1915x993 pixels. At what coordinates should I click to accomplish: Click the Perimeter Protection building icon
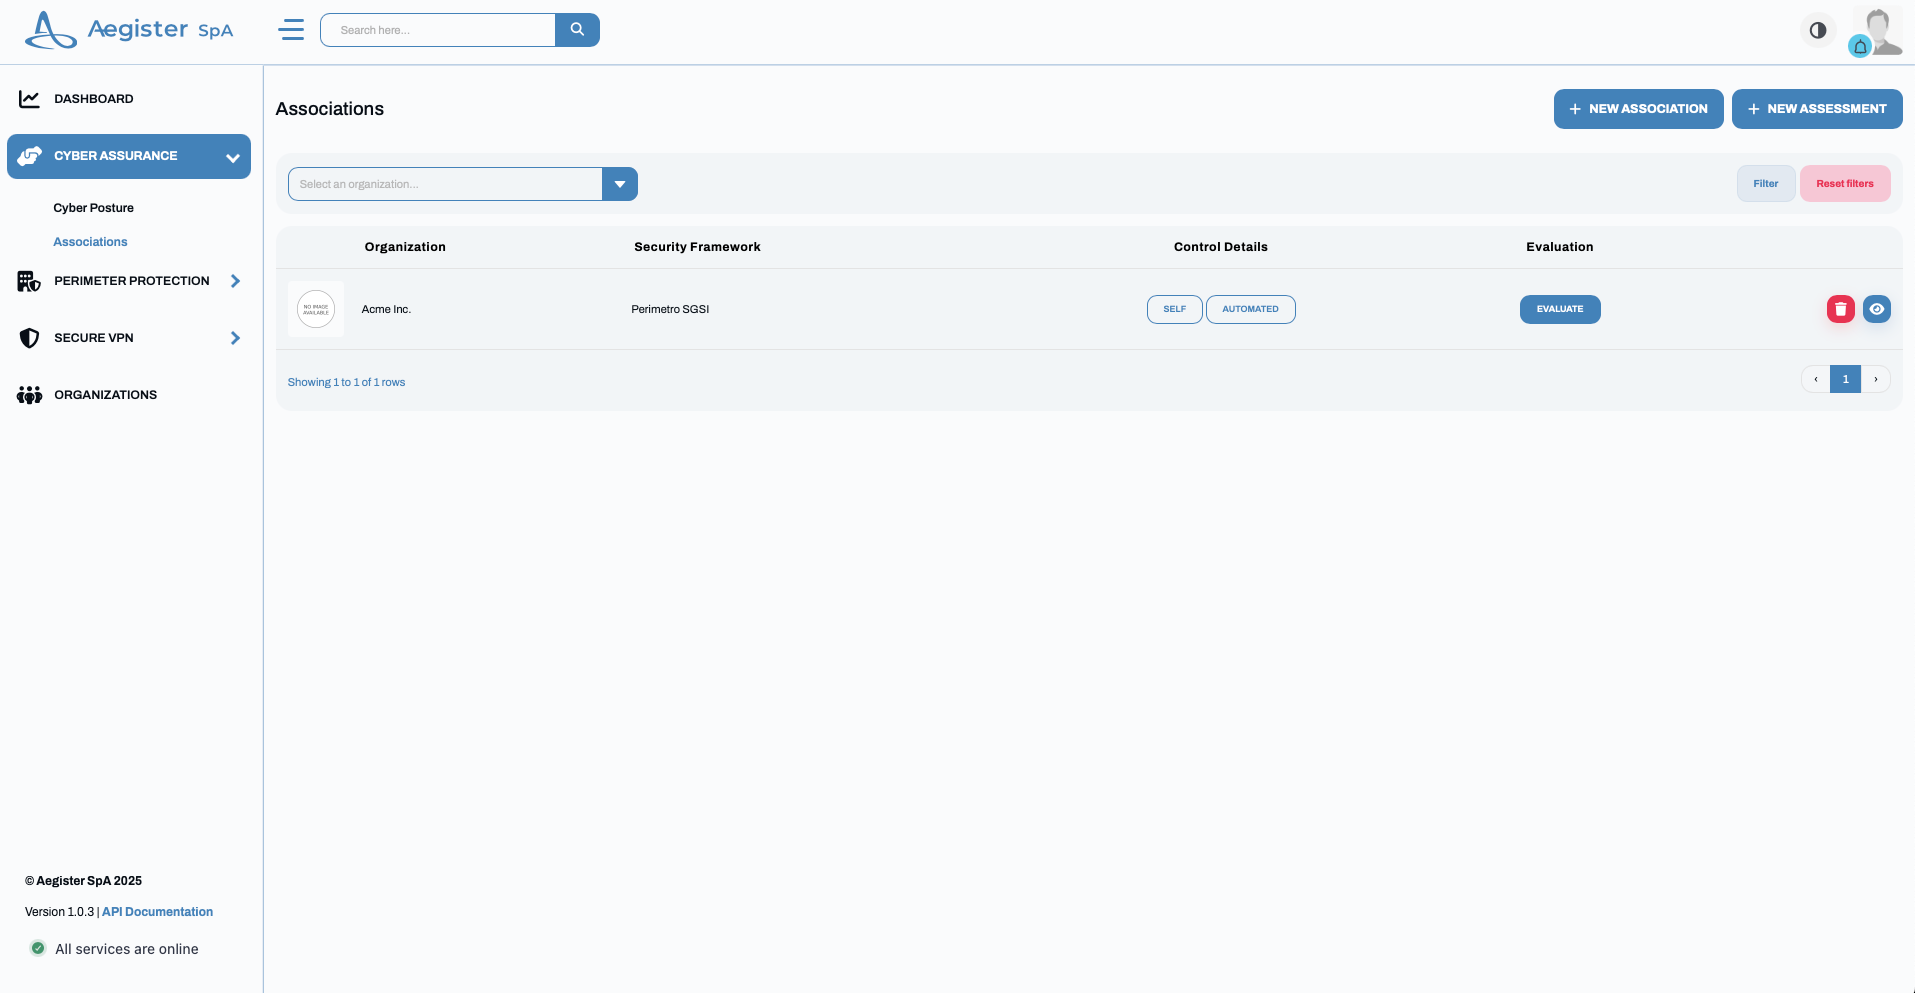29,281
